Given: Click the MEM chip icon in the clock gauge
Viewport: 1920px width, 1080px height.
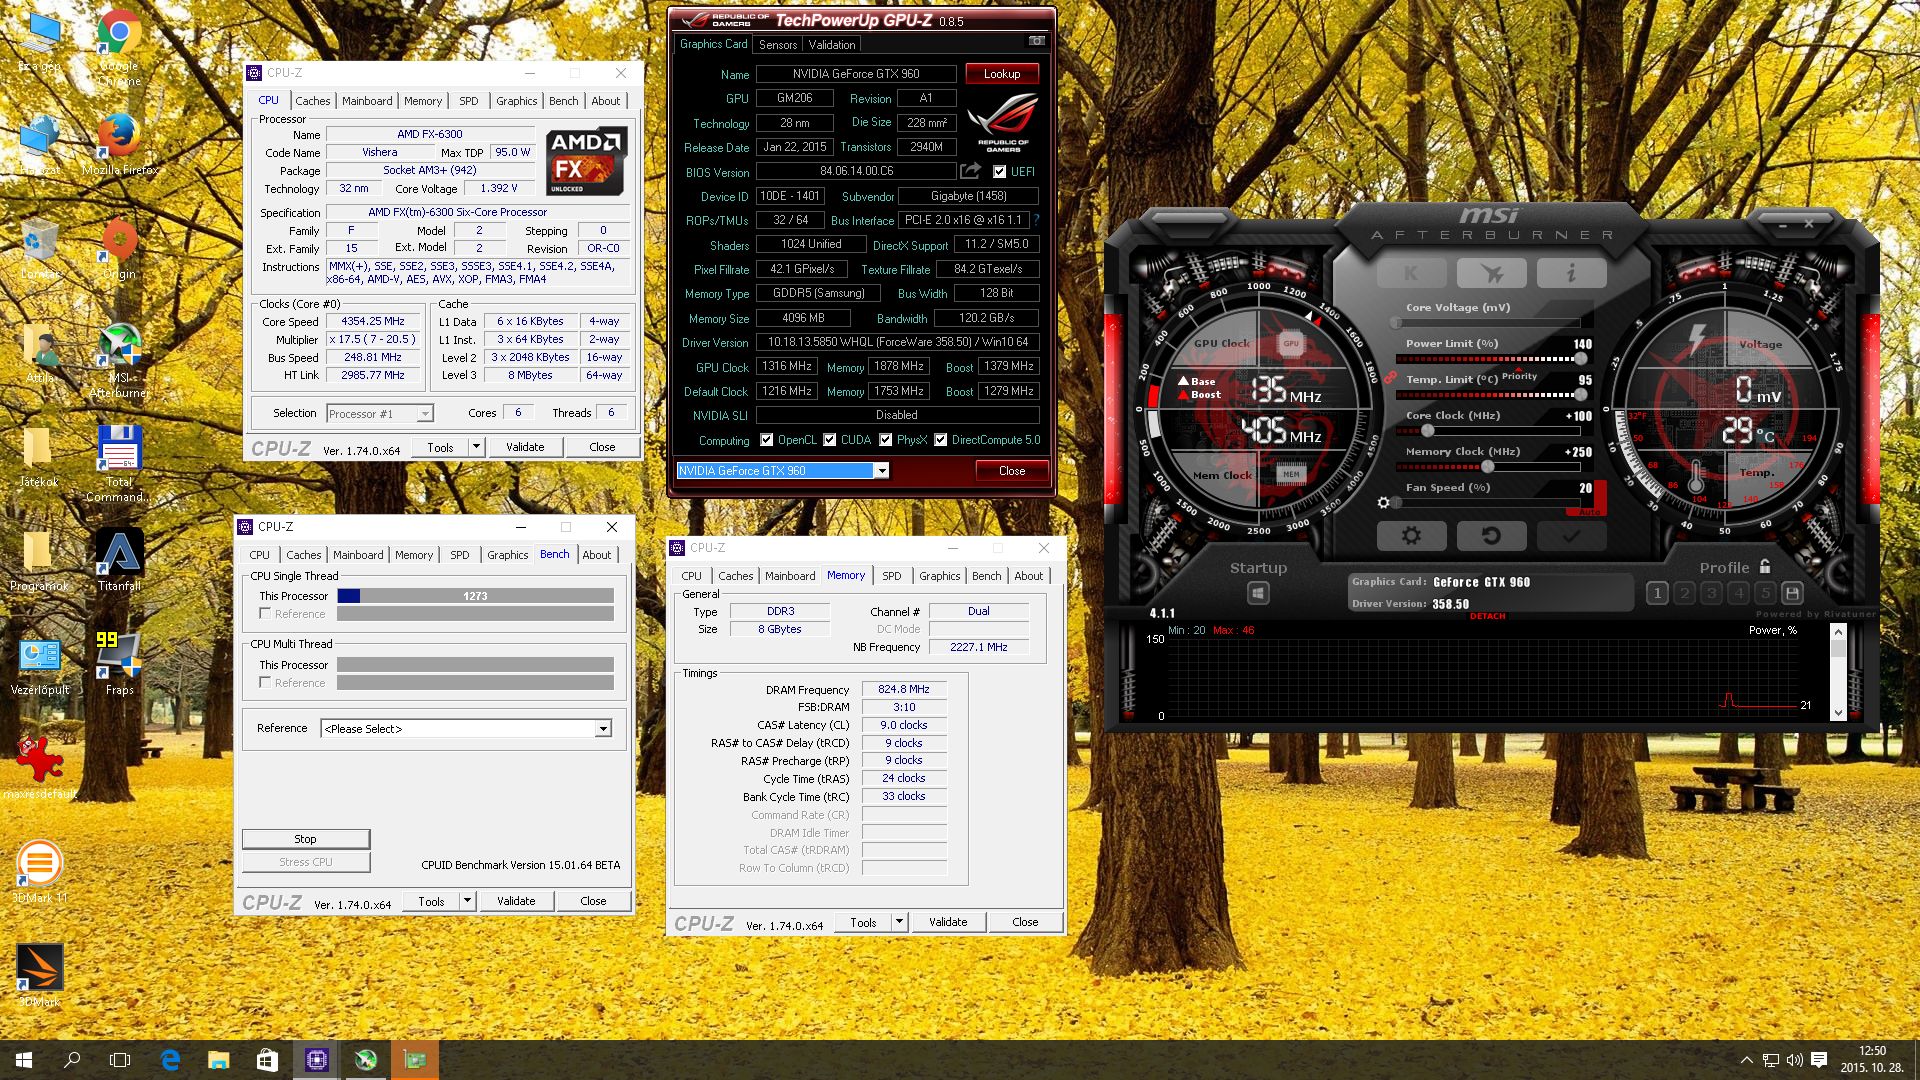Looking at the screenshot, I should coord(1291,474).
